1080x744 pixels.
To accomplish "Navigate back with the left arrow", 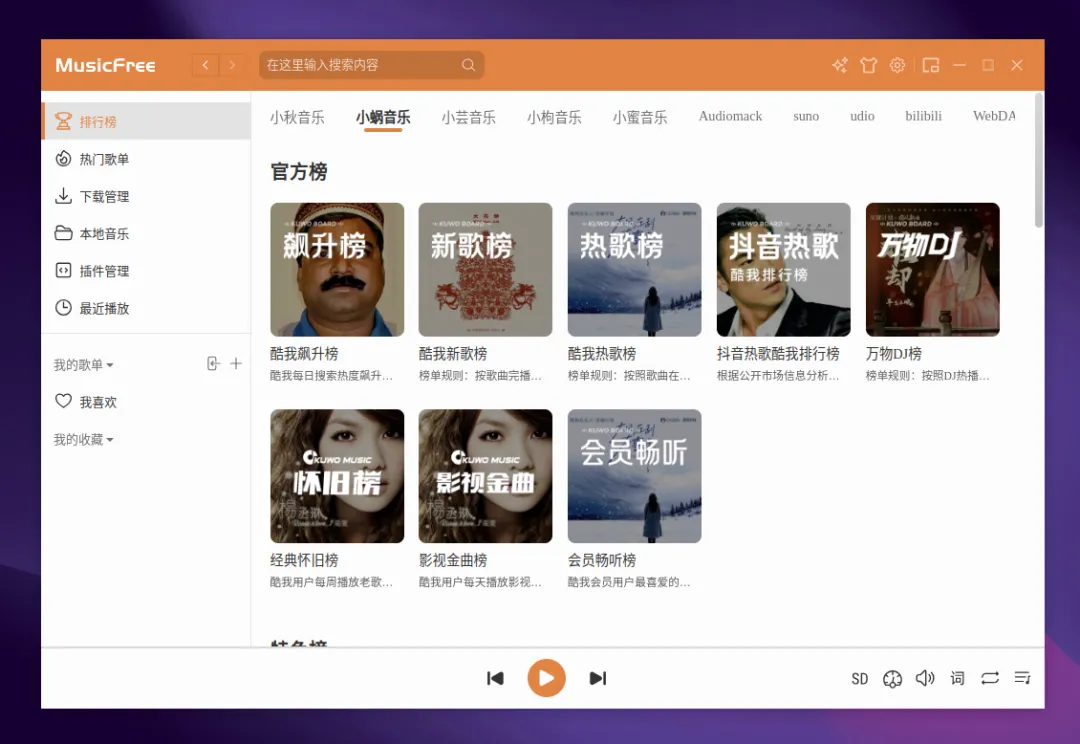I will [205, 65].
